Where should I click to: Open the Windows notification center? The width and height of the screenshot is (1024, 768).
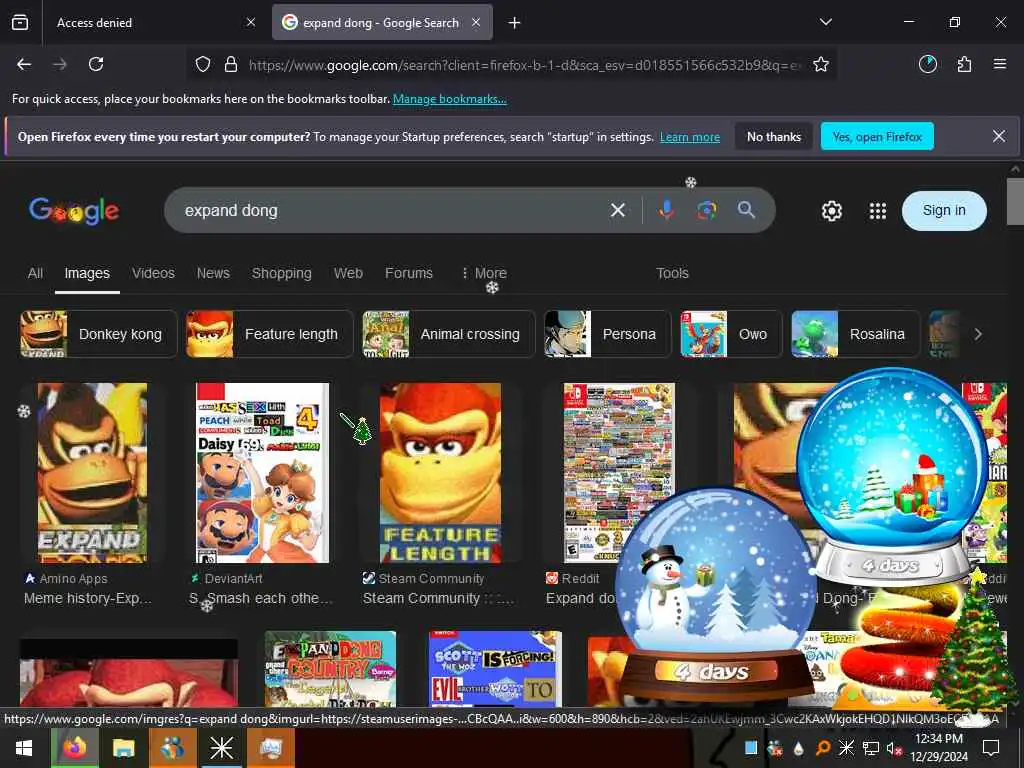point(991,748)
